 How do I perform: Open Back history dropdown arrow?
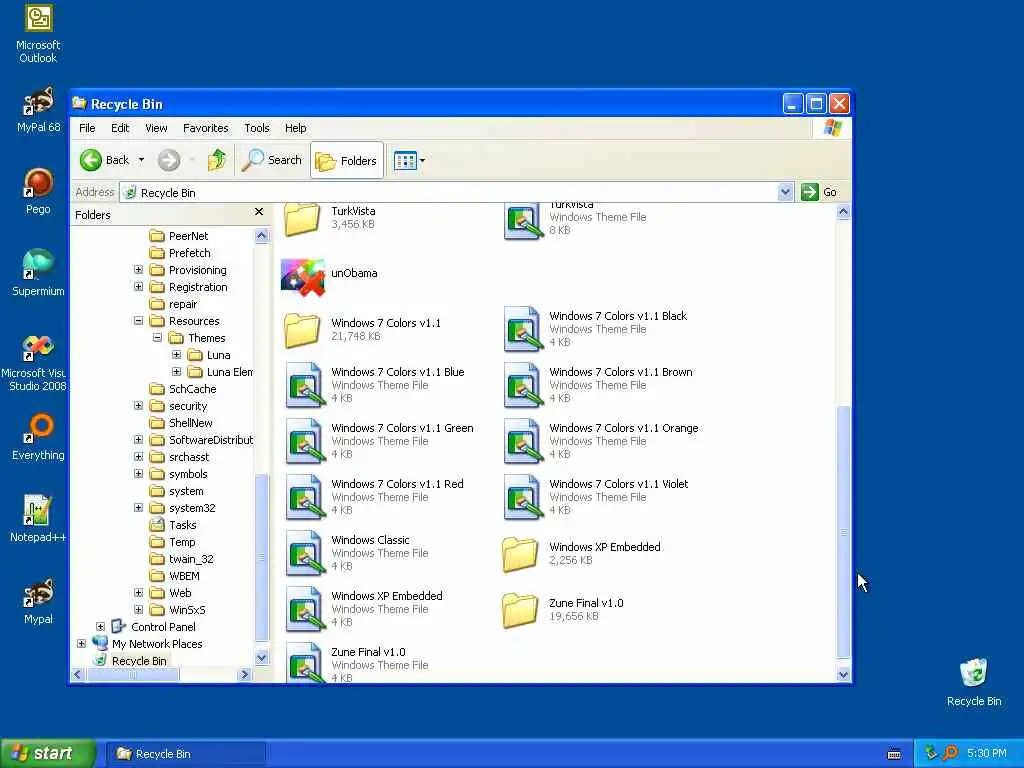(x=141, y=160)
